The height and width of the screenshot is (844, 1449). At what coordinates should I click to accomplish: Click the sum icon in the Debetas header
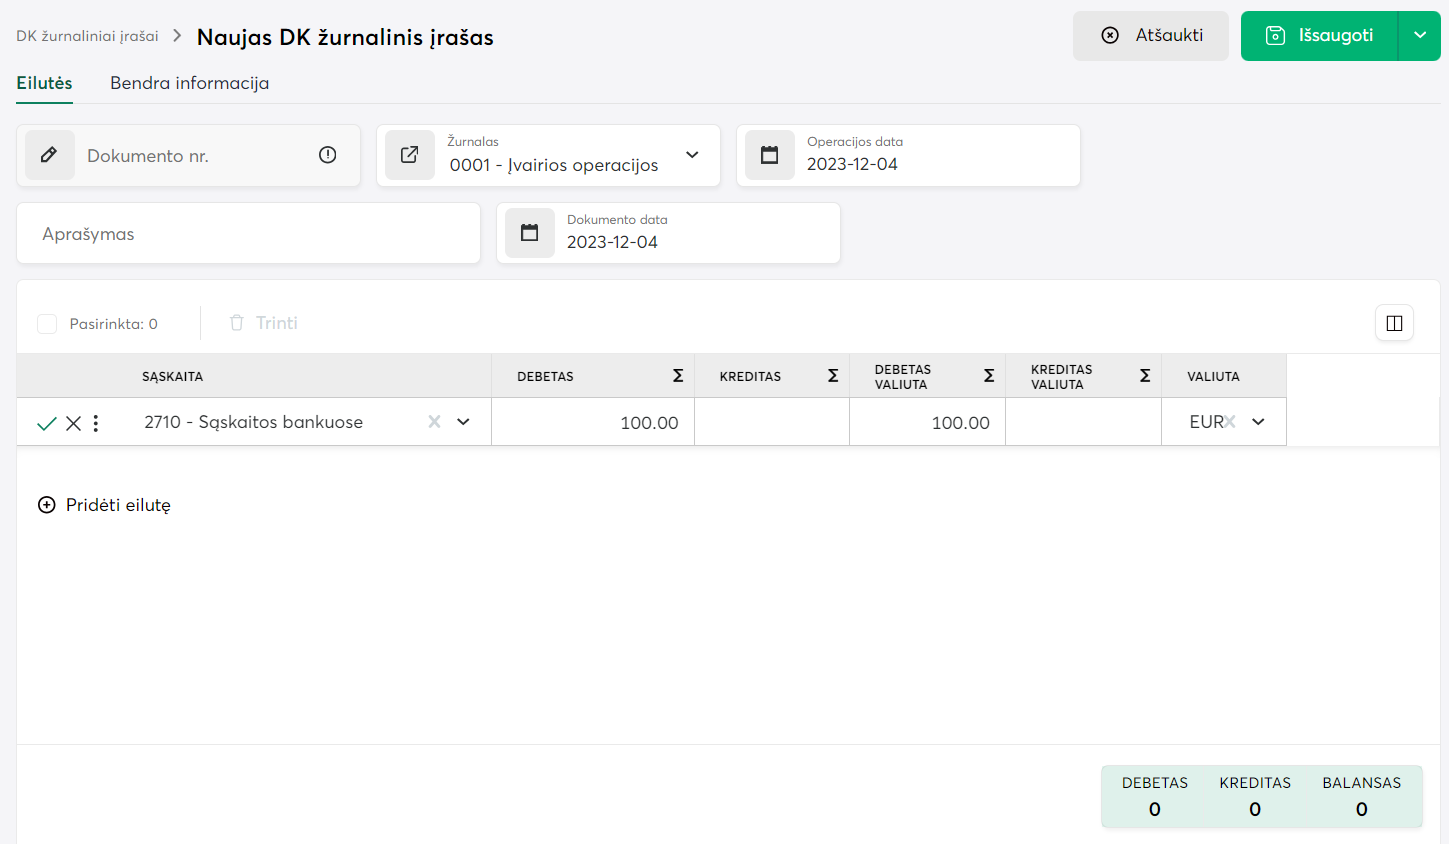[x=678, y=376]
